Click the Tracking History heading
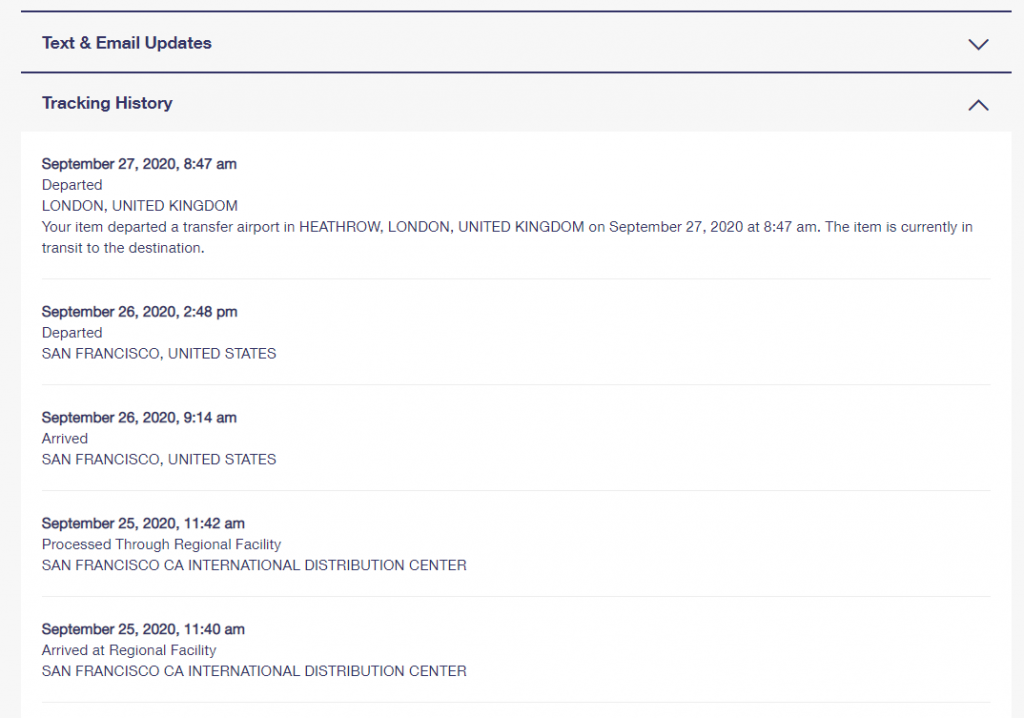Image resolution: width=1024 pixels, height=718 pixels. click(x=107, y=103)
